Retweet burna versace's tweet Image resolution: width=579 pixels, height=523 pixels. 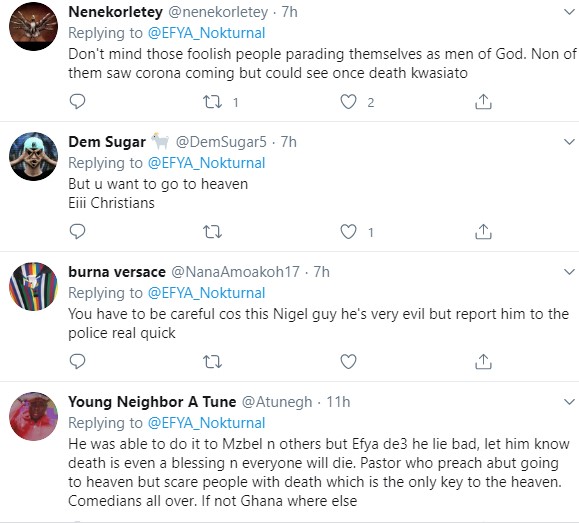pyautogui.click(x=213, y=362)
